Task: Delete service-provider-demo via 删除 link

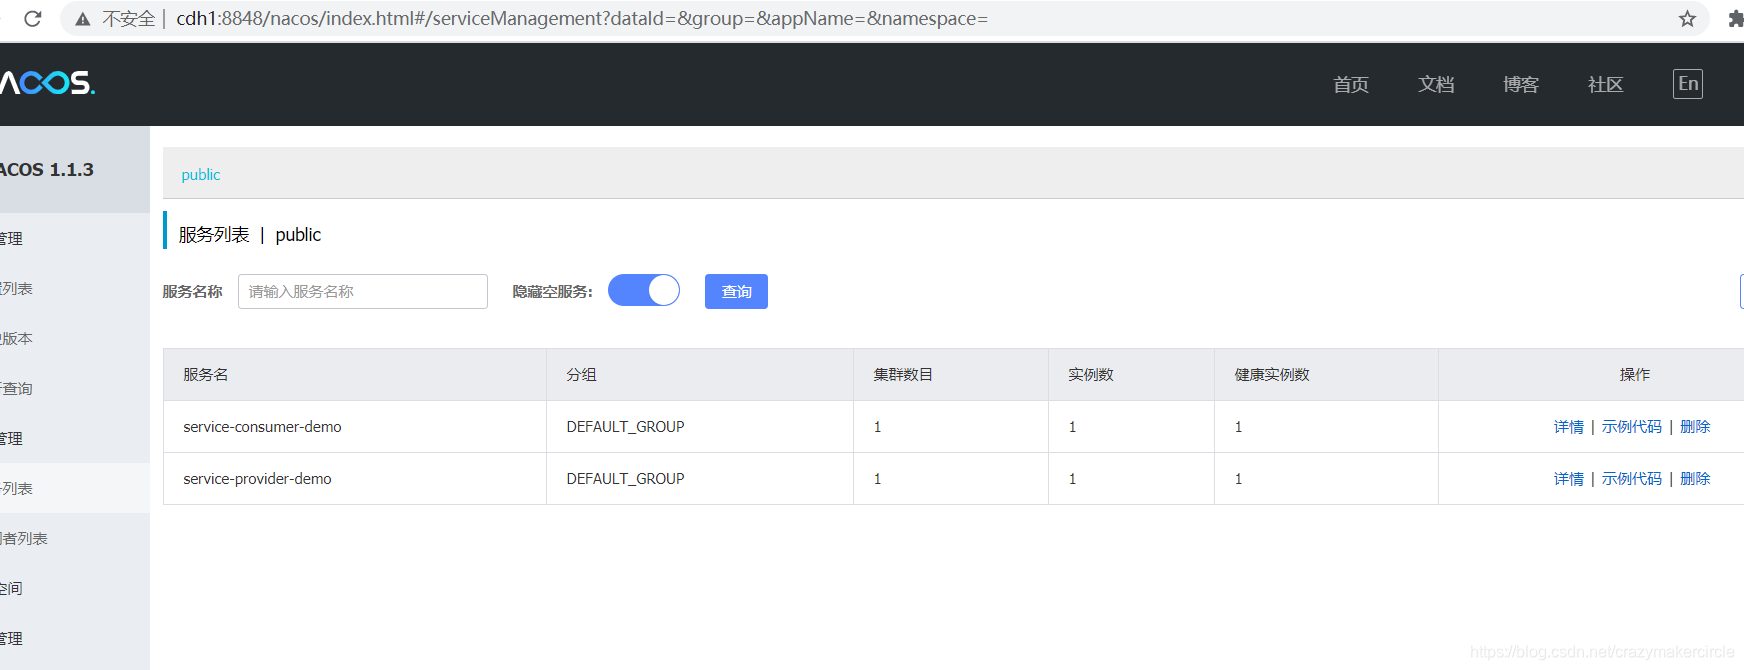Action: pos(1695,479)
